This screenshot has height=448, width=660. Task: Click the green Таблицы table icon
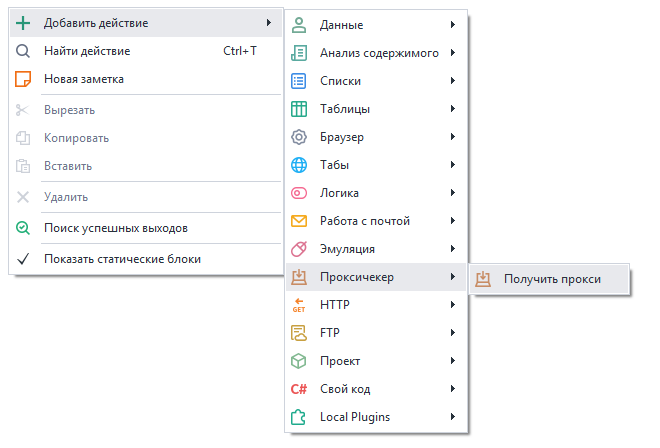tap(298, 109)
